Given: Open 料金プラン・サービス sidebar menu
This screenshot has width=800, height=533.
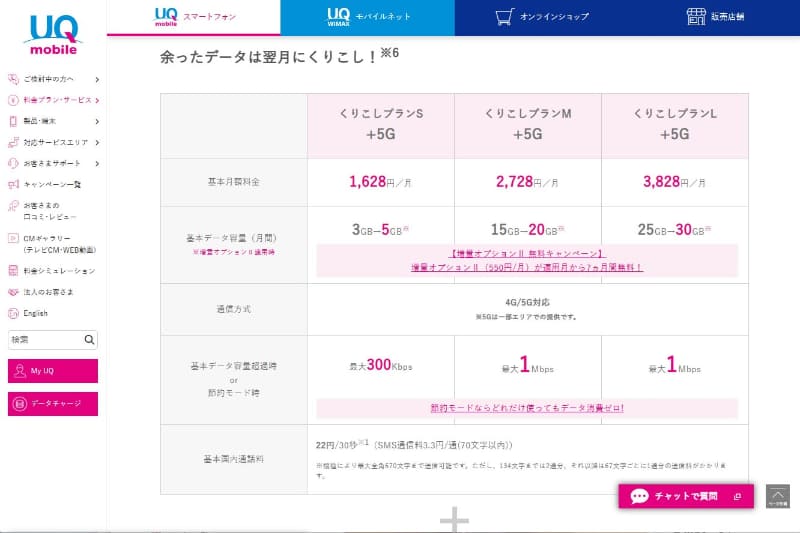Looking at the screenshot, I should pyautogui.click(x=53, y=100).
